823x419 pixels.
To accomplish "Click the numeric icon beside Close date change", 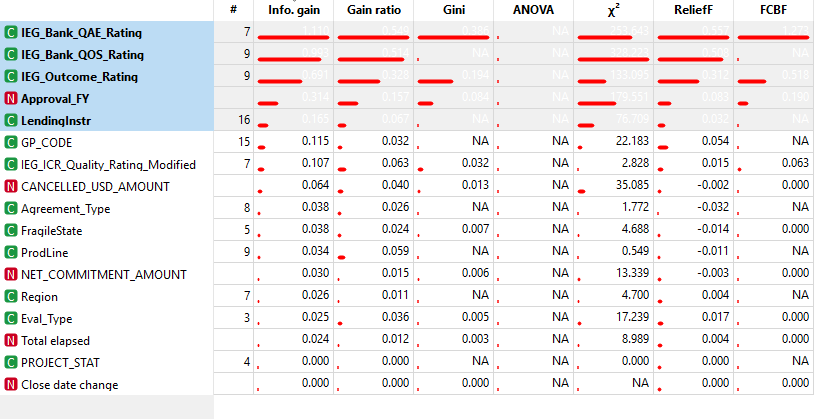I will click(10, 385).
